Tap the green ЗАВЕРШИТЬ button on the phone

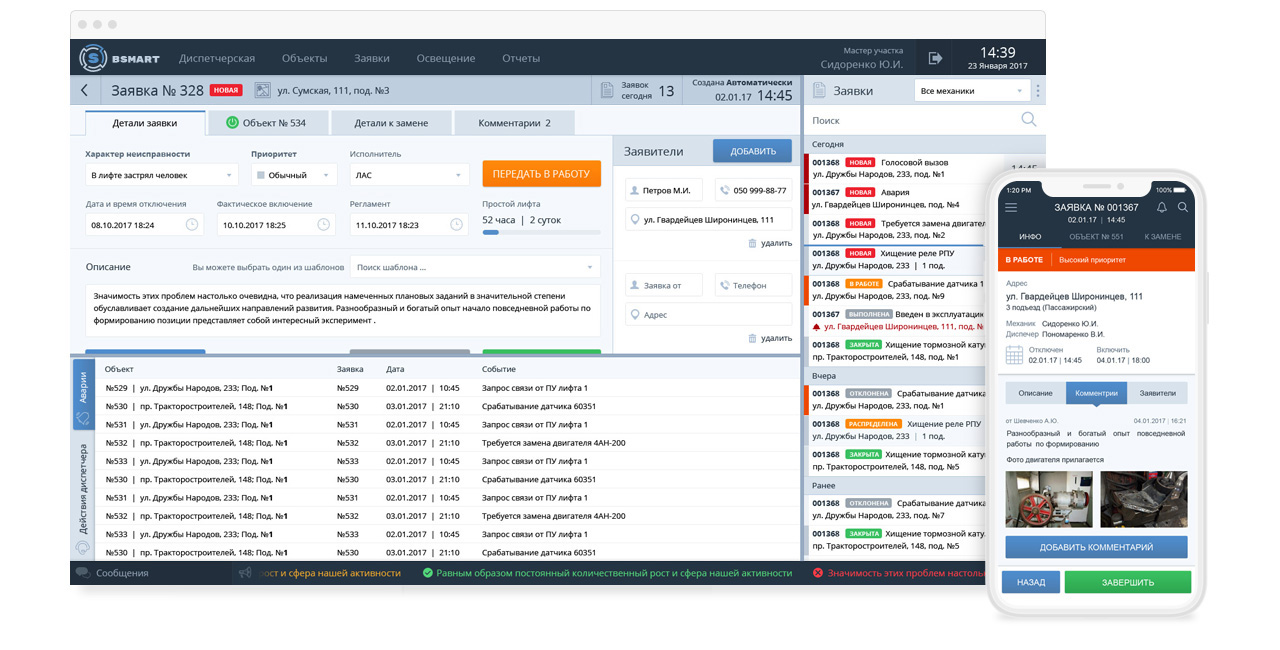pos(1127,582)
